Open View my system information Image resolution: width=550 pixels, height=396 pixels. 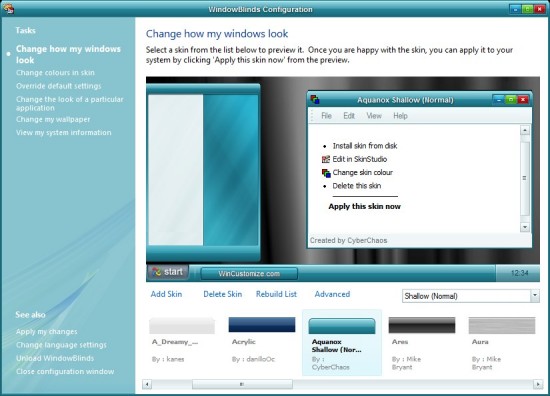[63, 133]
